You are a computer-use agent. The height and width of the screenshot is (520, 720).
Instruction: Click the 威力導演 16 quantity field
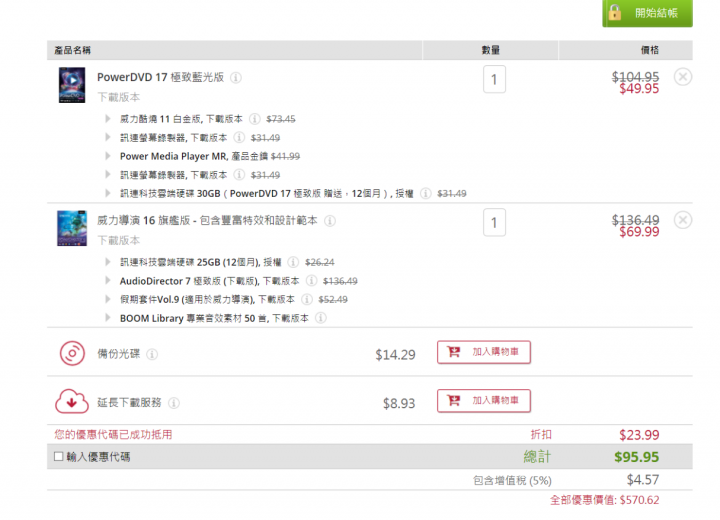(x=494, y=222)
